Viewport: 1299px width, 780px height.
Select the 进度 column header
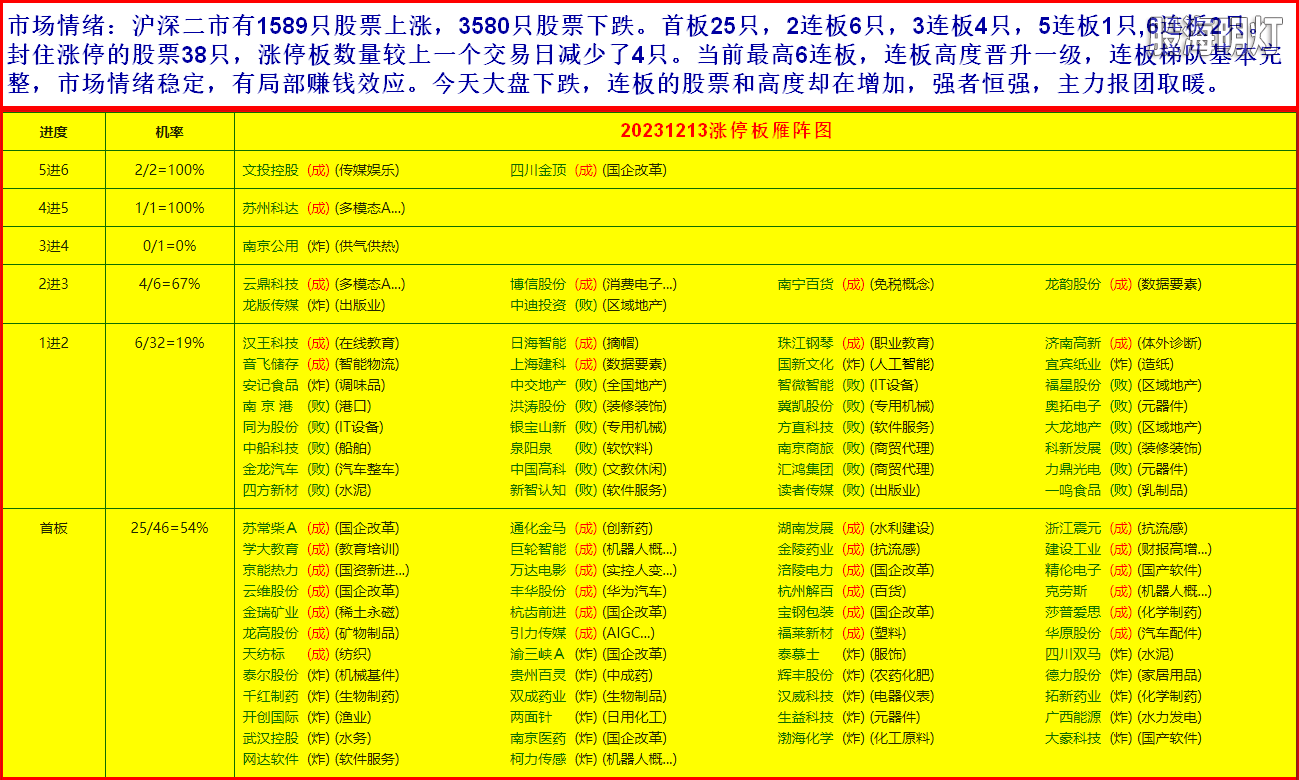54,132
